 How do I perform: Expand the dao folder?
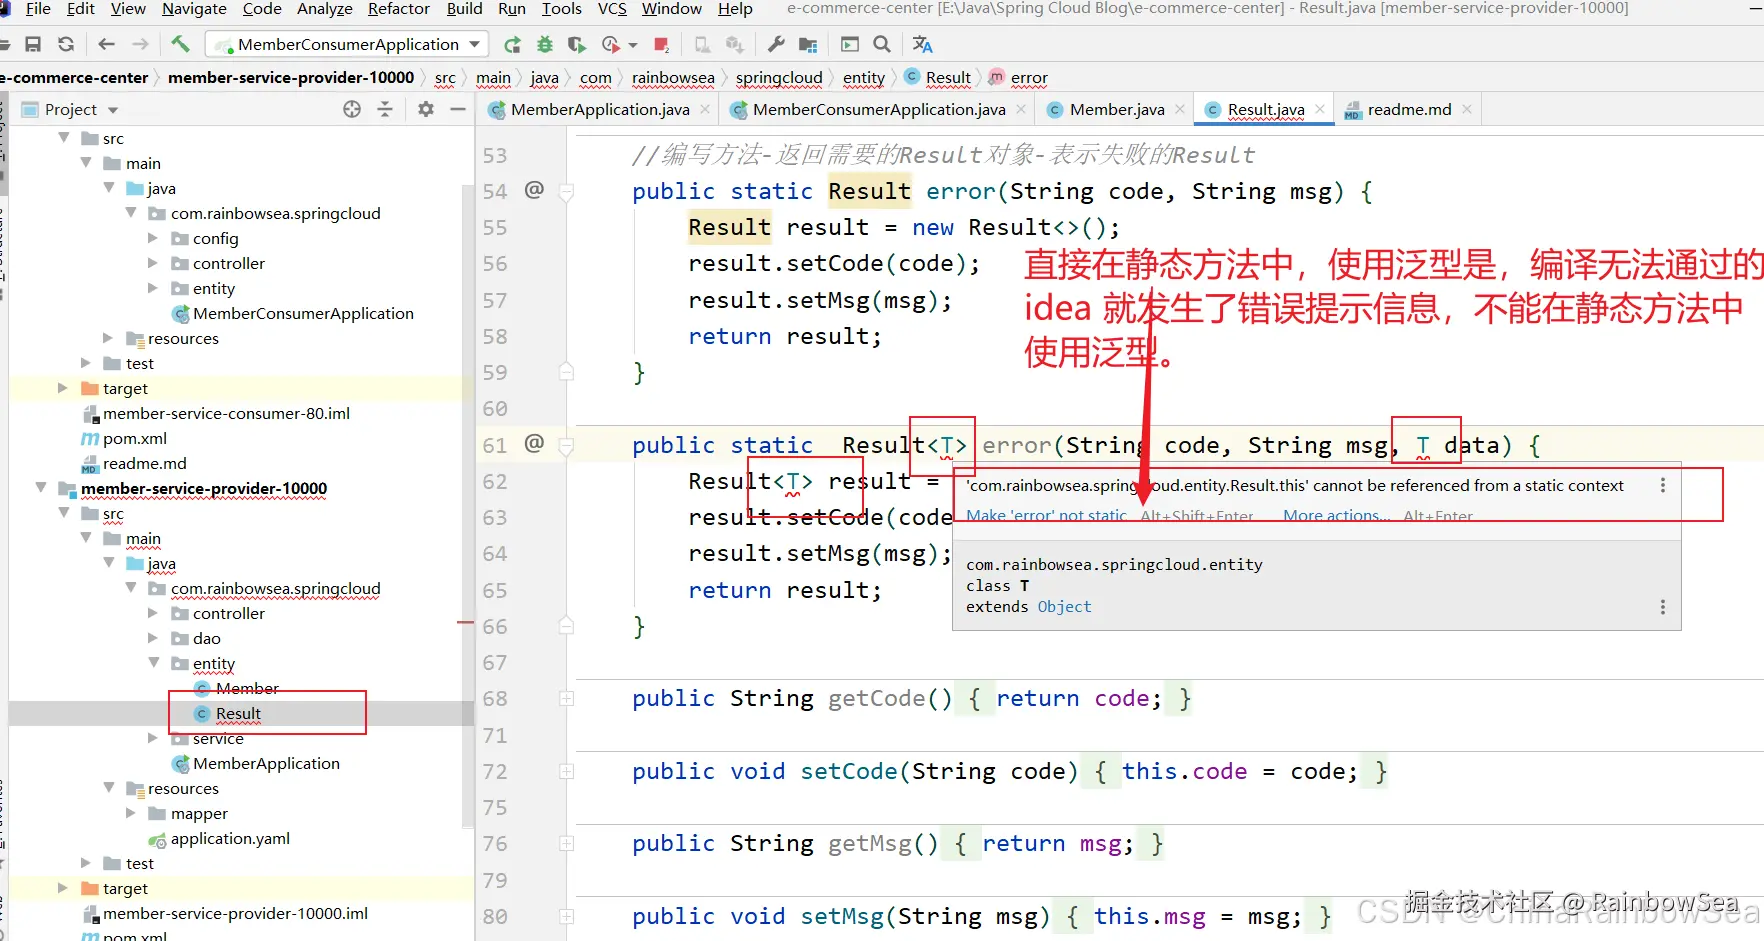153,638
